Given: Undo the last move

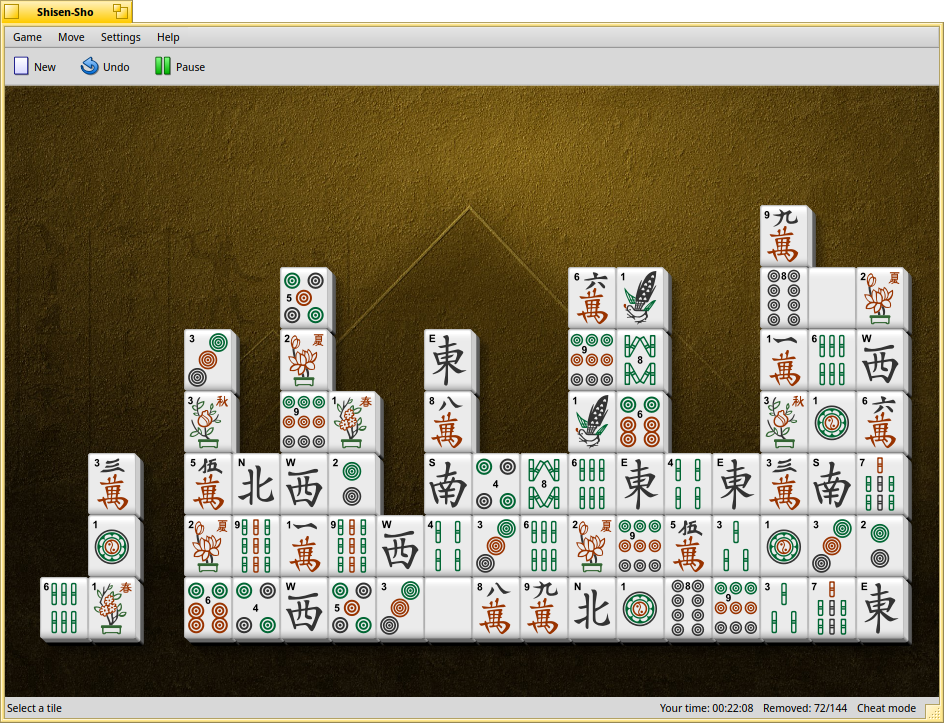Looking at the screenshot, I should [105, 66].
